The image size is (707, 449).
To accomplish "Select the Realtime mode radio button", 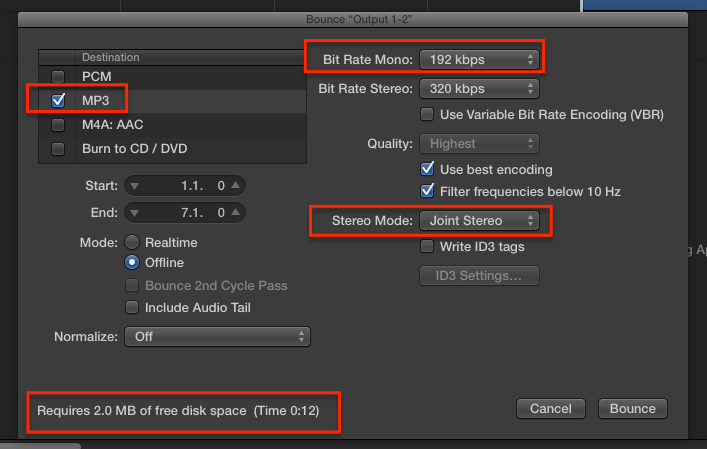I will [x=132, y=242].
